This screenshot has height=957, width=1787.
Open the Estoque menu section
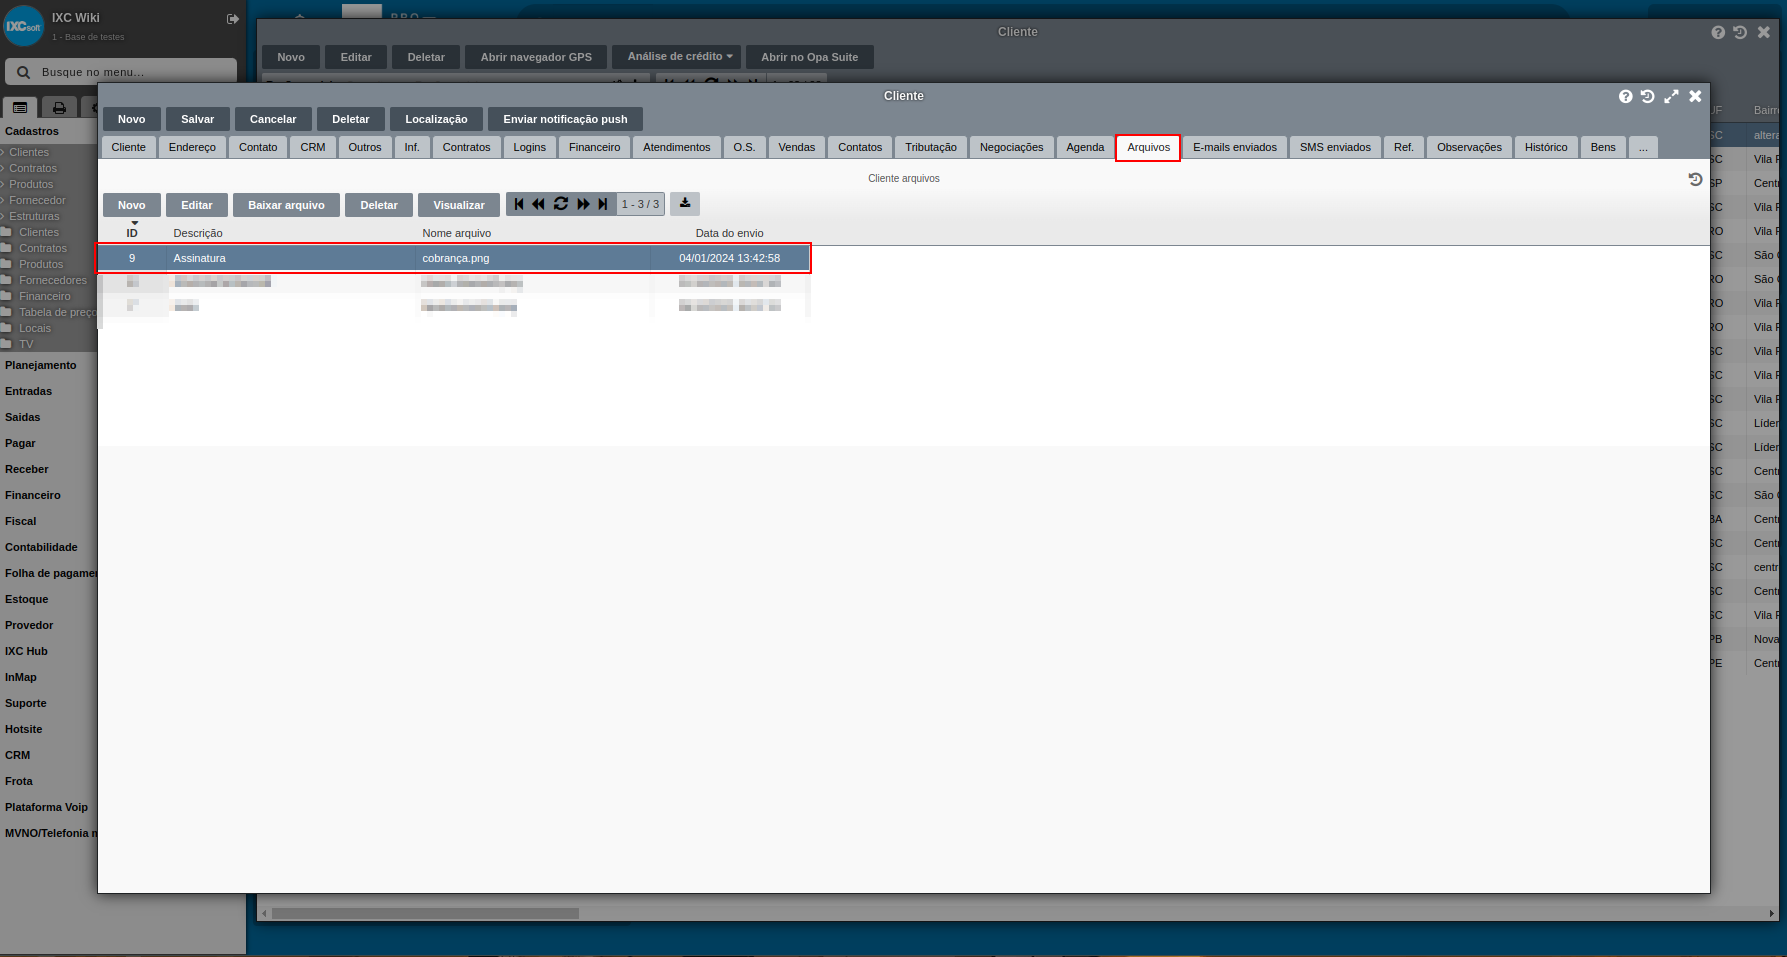(x=26, y=599)
